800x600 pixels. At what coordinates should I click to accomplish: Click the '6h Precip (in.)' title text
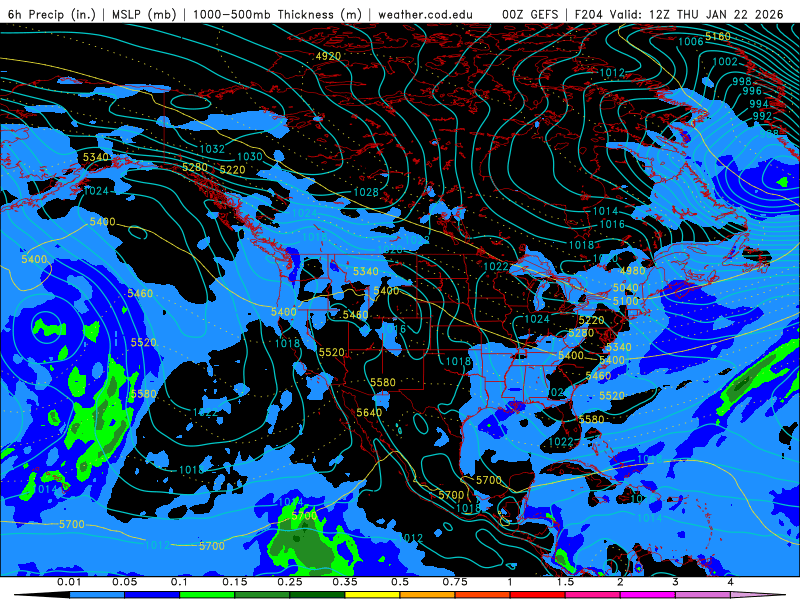[x=52, y=14]
